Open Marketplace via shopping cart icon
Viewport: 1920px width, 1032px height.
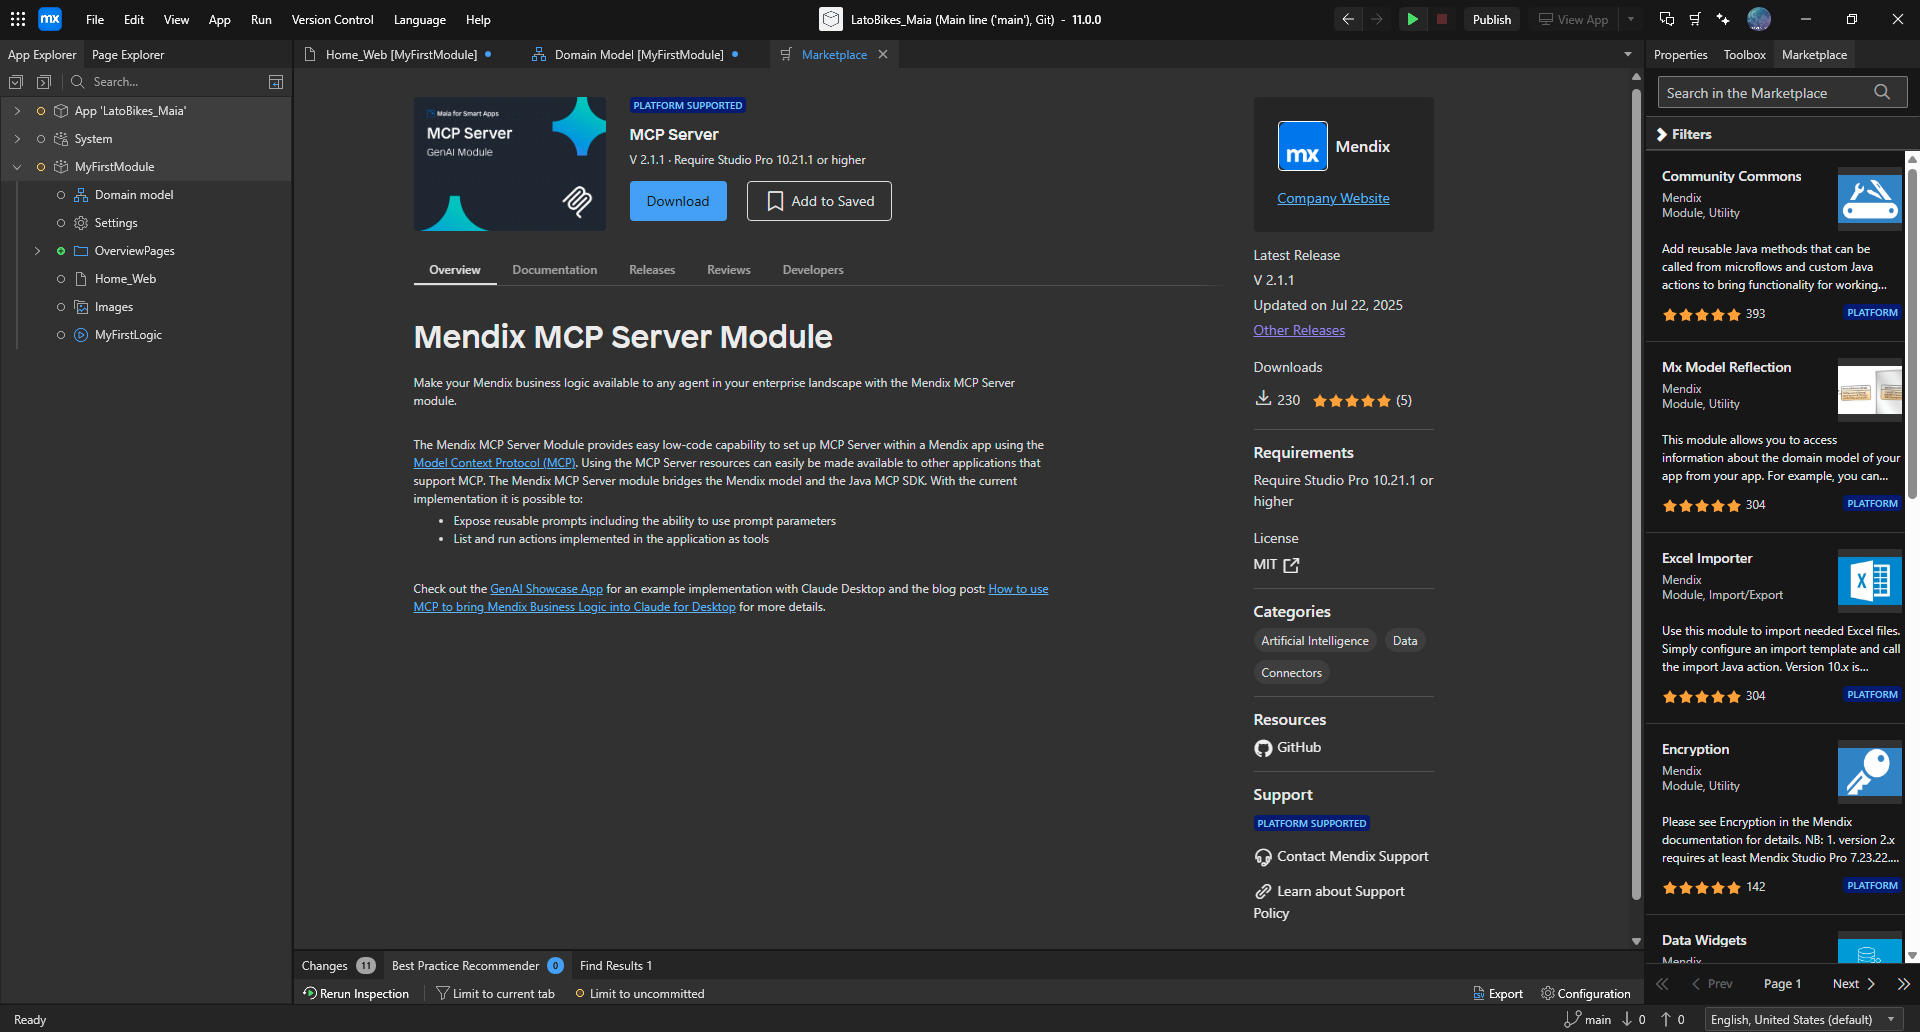tap(1695, 19)
